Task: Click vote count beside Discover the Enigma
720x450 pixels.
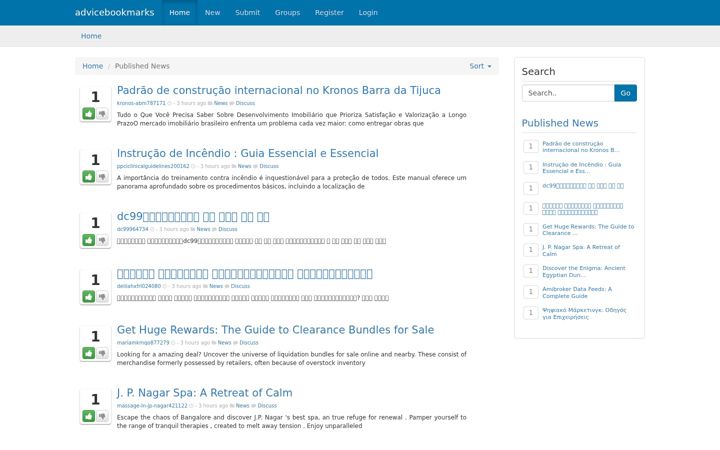Action: 530,271
